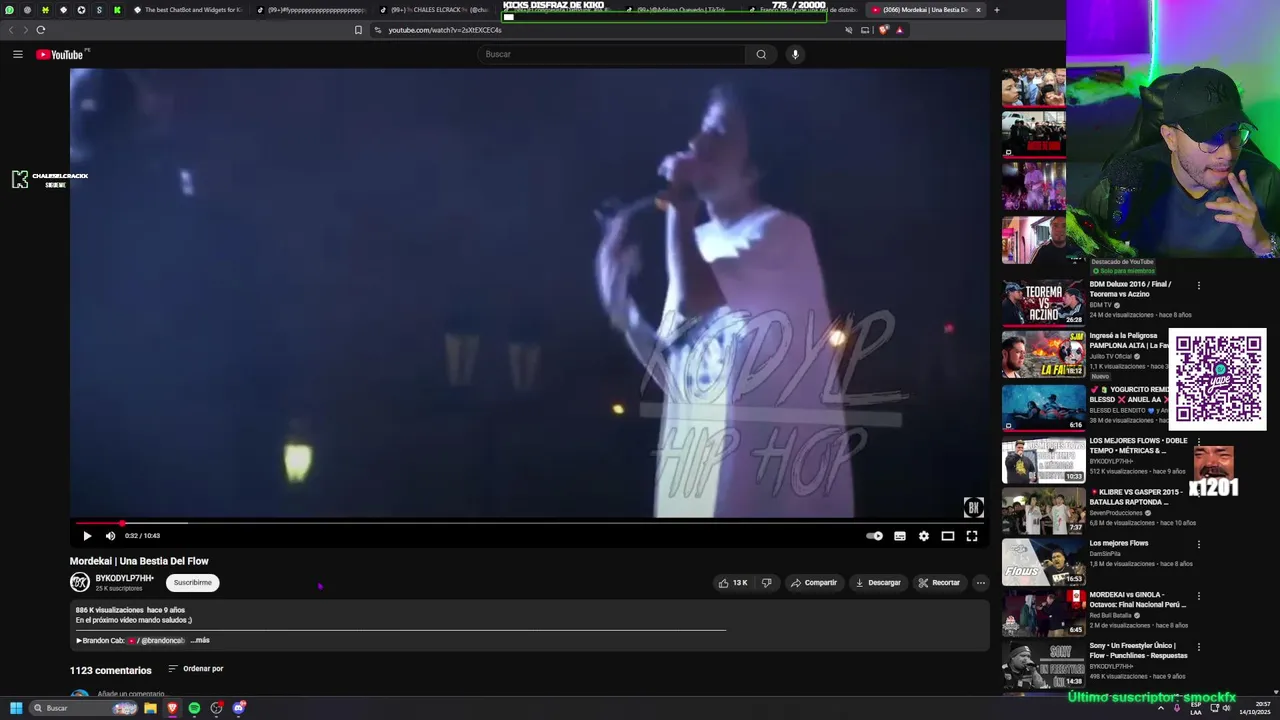Show hidden system tray icons chevron
Screen dimensions: 1280x720
pyautogui.click(x=1161, y=708)
